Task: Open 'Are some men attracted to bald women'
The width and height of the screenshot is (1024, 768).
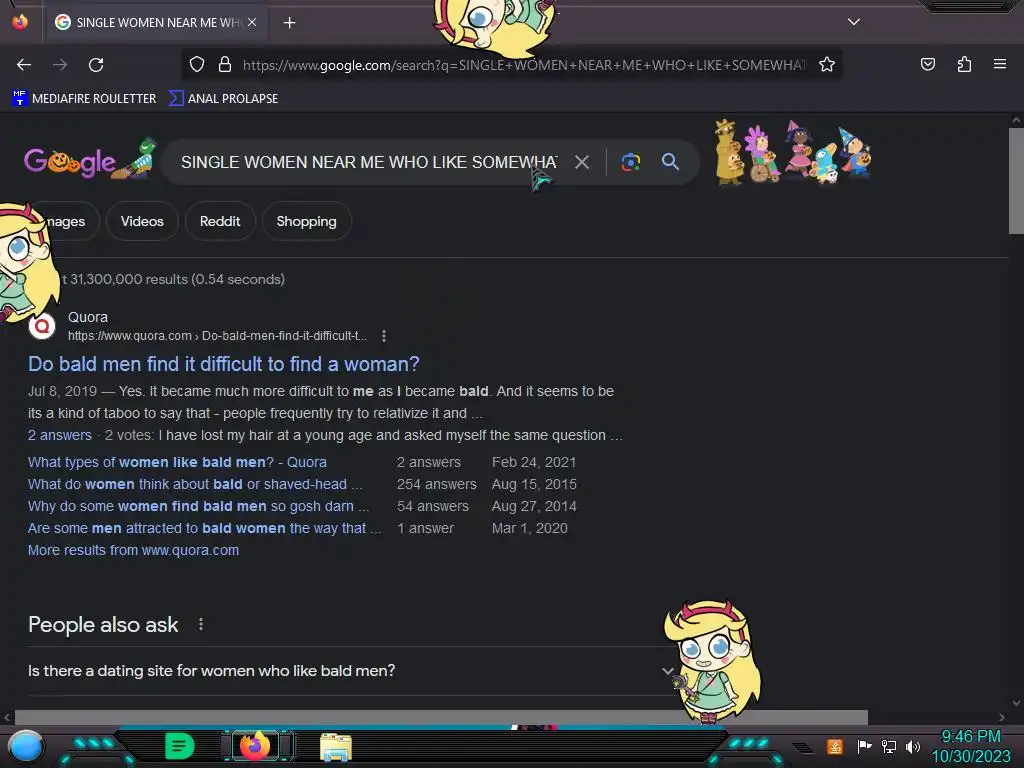Action: pos(204,528)
